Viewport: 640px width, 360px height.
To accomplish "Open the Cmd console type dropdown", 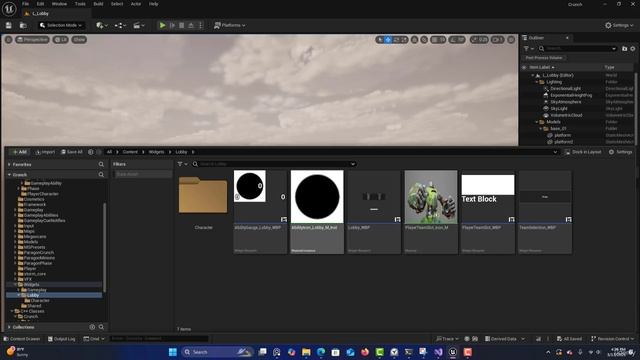I will [94, 339].
